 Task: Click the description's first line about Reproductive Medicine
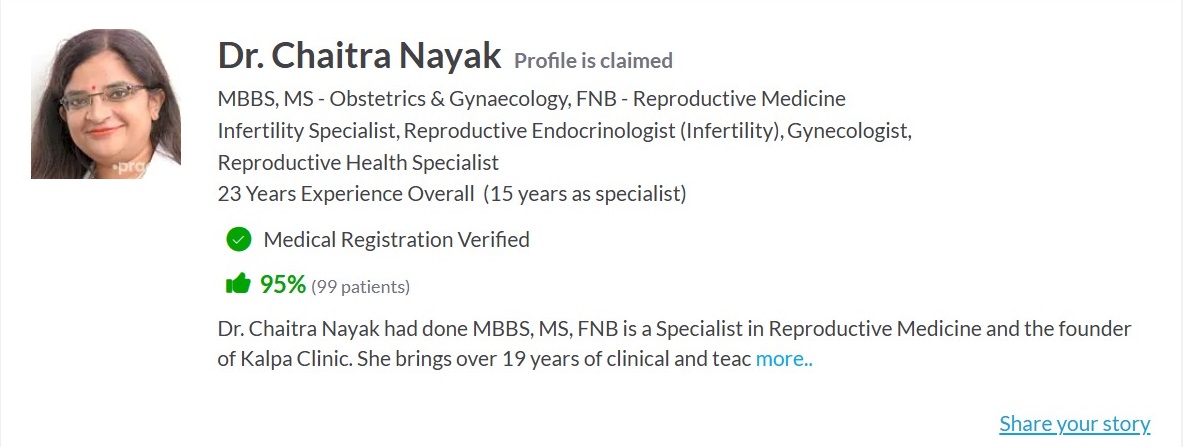coord(673,329)
